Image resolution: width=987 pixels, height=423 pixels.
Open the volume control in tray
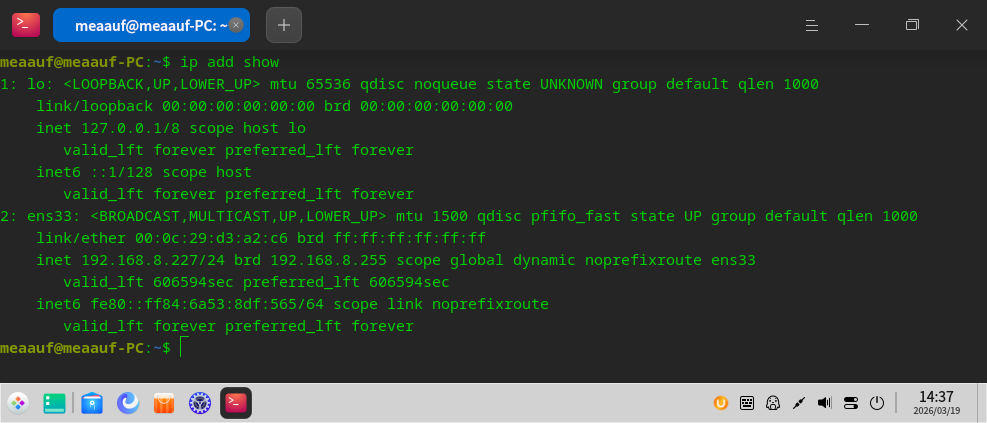click(824, 403)
